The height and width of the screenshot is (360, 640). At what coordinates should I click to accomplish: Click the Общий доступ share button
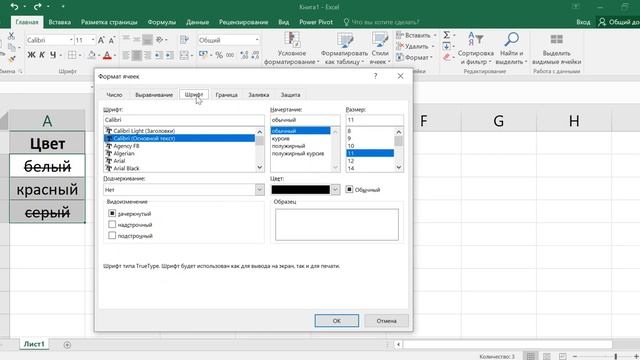618,22
